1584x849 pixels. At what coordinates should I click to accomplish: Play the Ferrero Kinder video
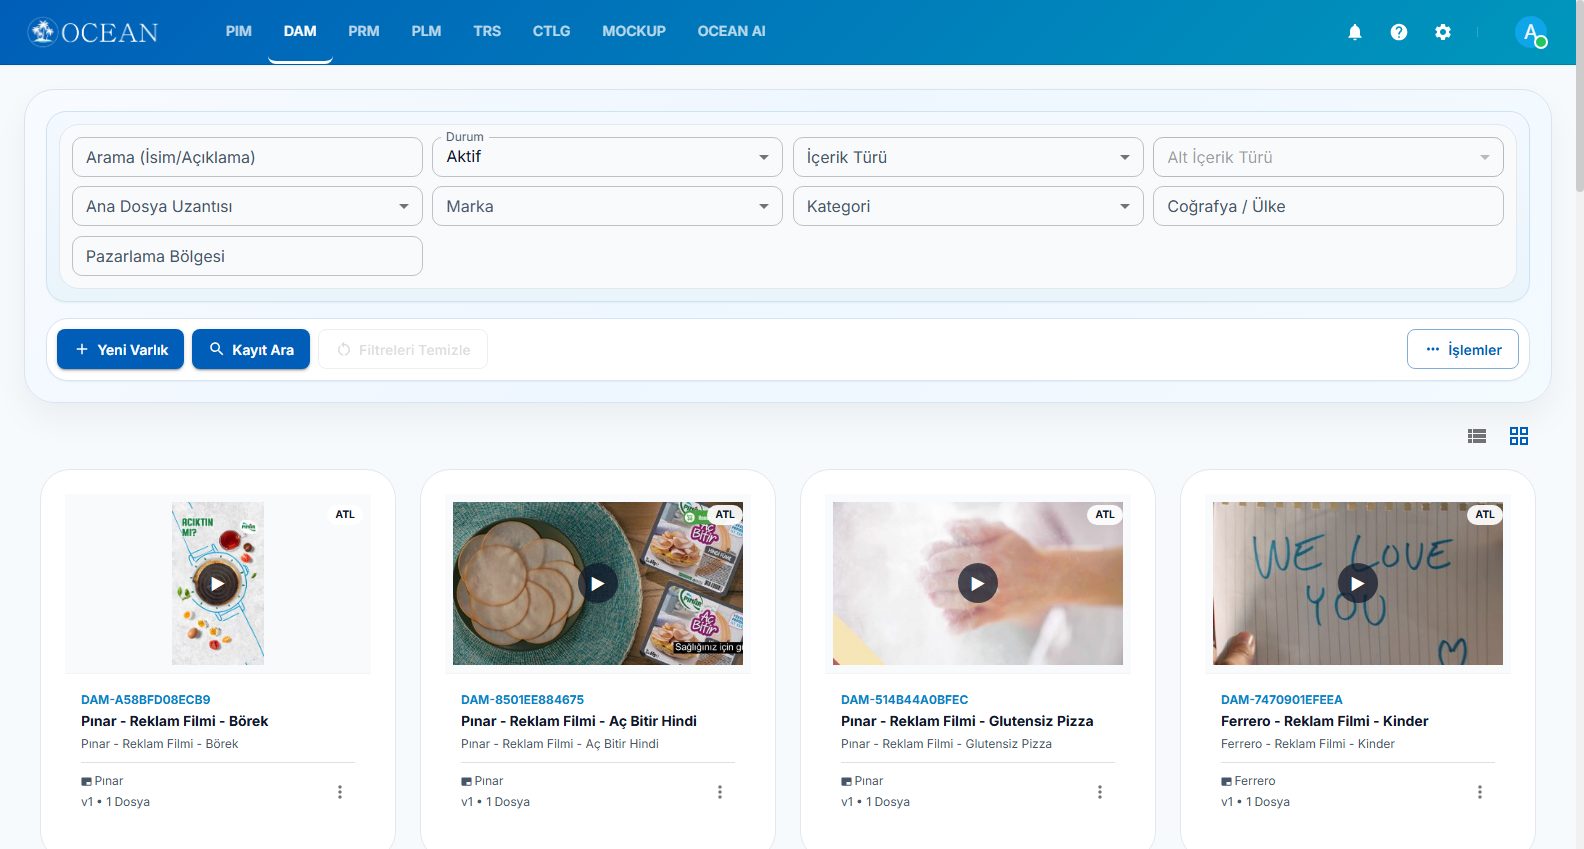[1357, 584]
